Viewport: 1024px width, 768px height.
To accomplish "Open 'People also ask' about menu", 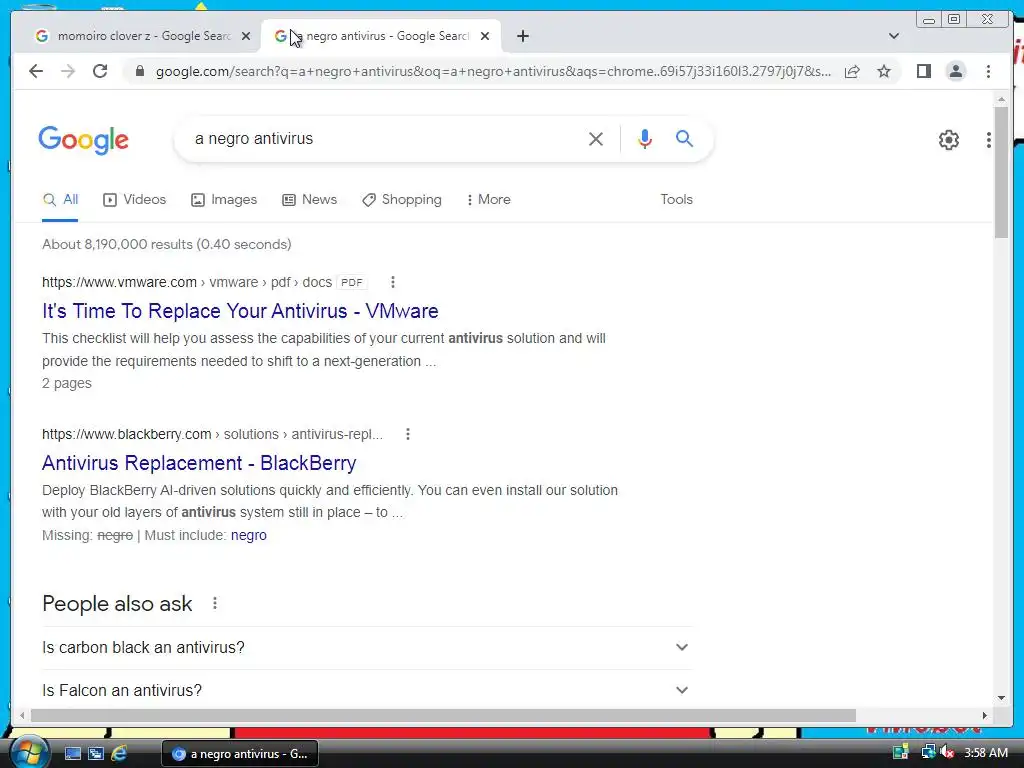I will [x=215, y=603].
